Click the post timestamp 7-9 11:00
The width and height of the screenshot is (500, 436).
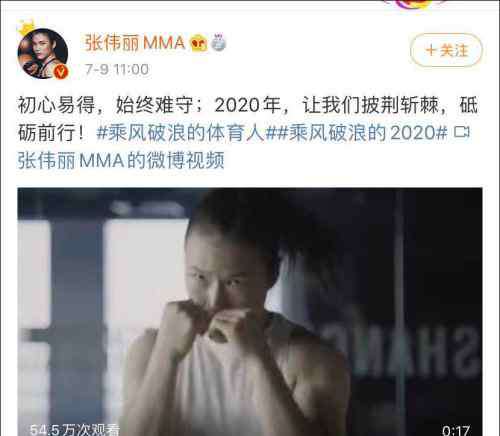point(117,70)
